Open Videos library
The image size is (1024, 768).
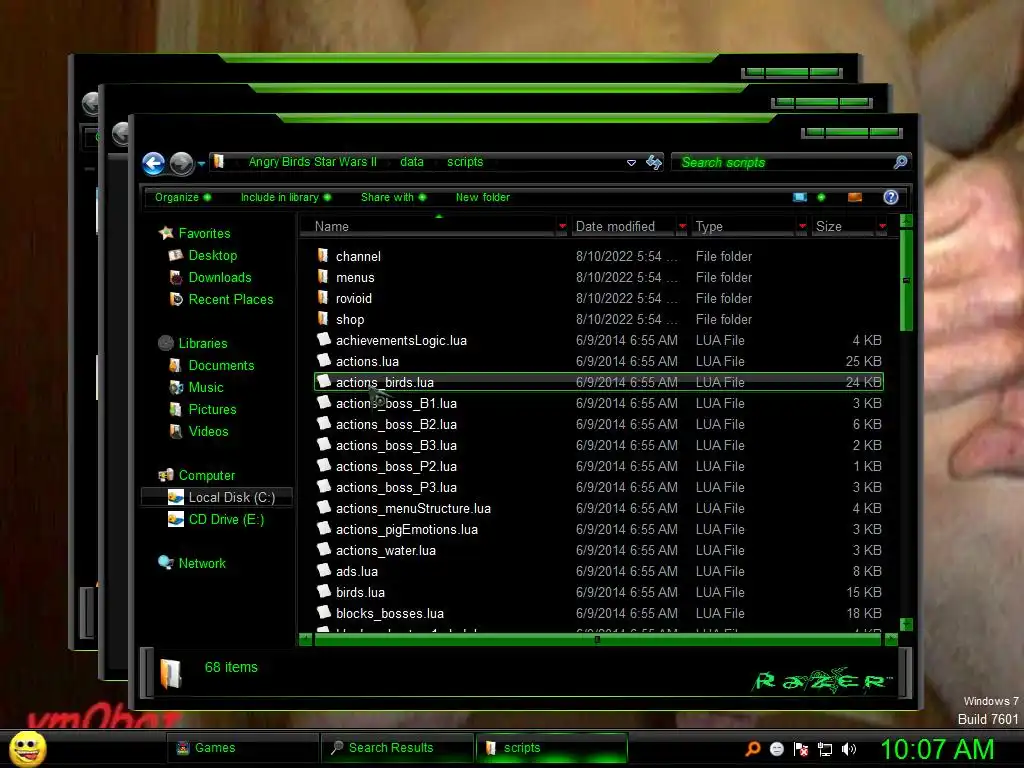click(x=208, y=432)
